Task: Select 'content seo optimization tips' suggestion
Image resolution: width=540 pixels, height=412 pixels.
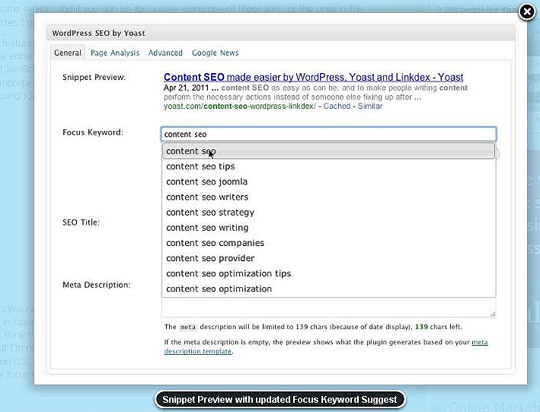Action: pyautogui.click(x=329, y=274)
